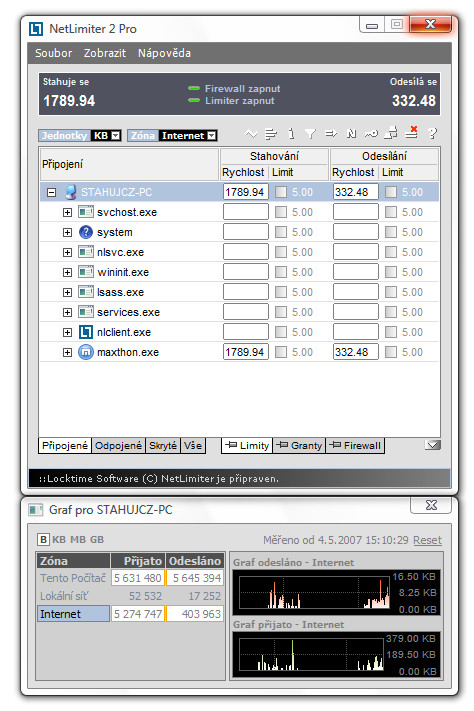Screen dimensions: 474x711
Task: Open the Limity tab
Action: tap(247, 445)
